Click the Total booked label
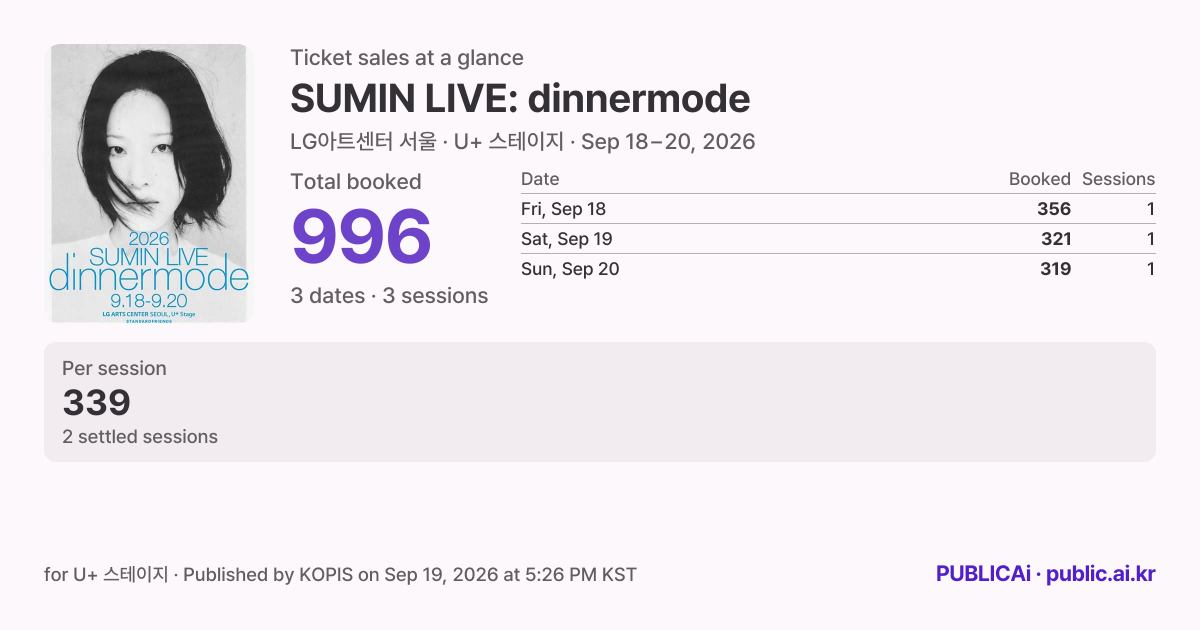The height and width of the screenshot is (630, 1200). pyautogui.click(x=356, y=182)
